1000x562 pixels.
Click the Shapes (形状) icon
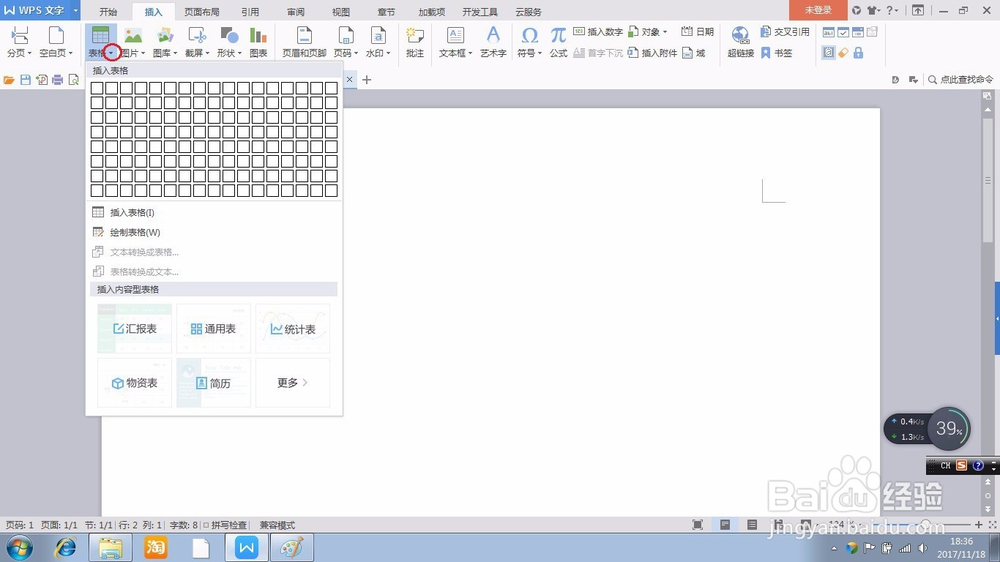click(x=229, y=36)
